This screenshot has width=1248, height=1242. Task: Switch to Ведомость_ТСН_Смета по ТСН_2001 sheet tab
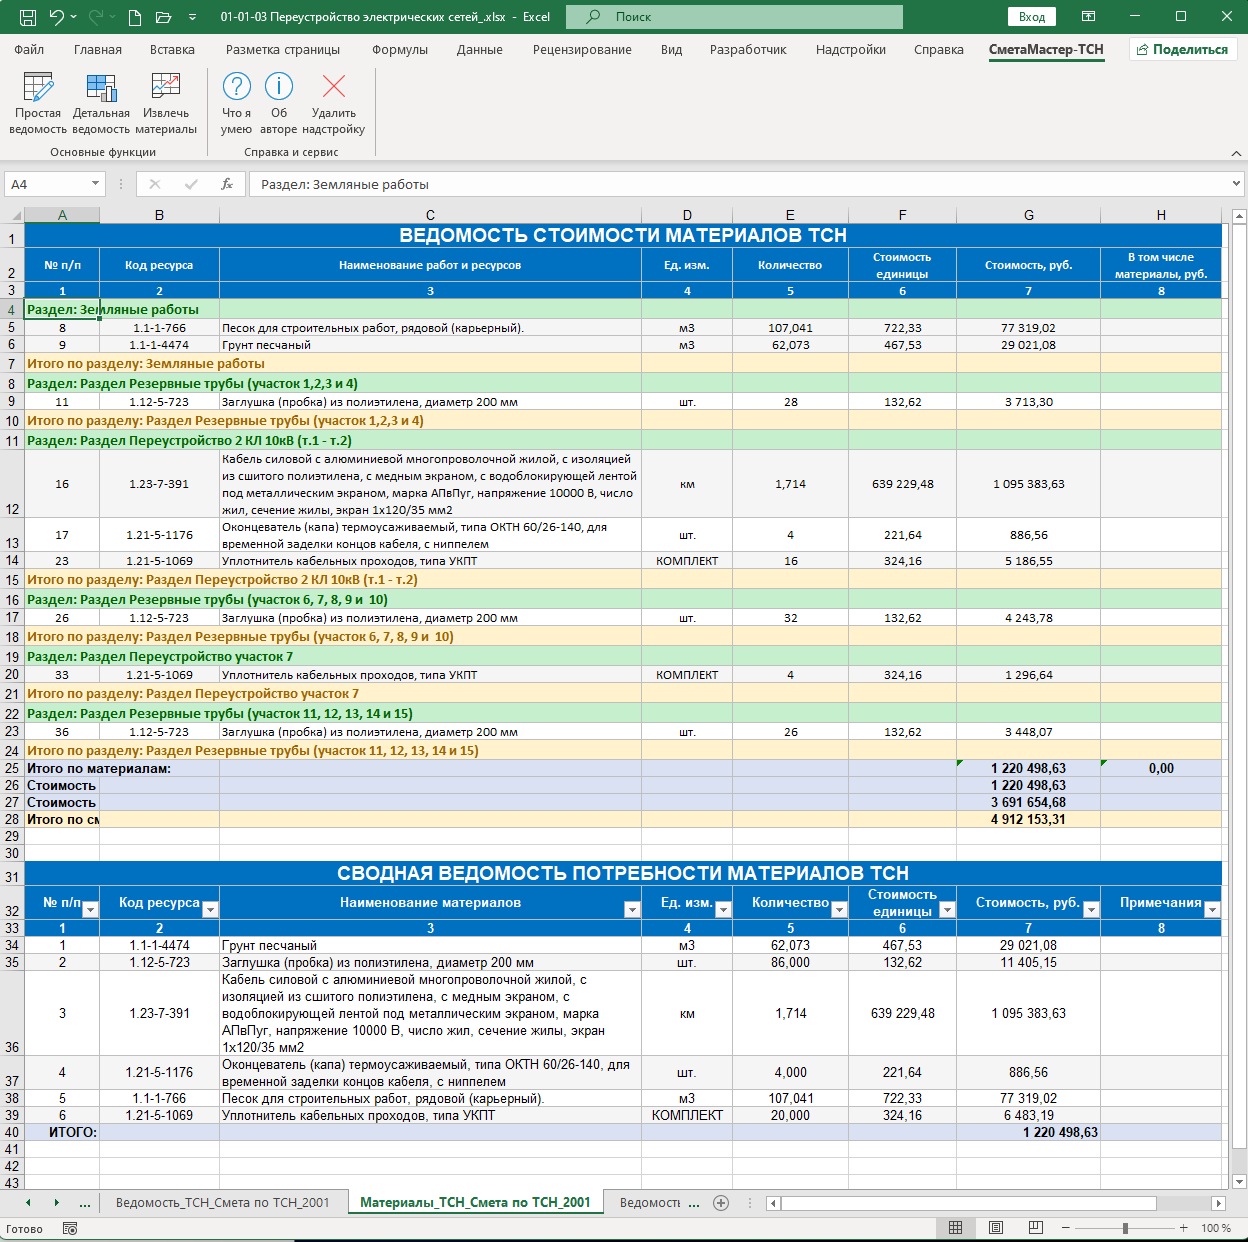coord(222,1203)
